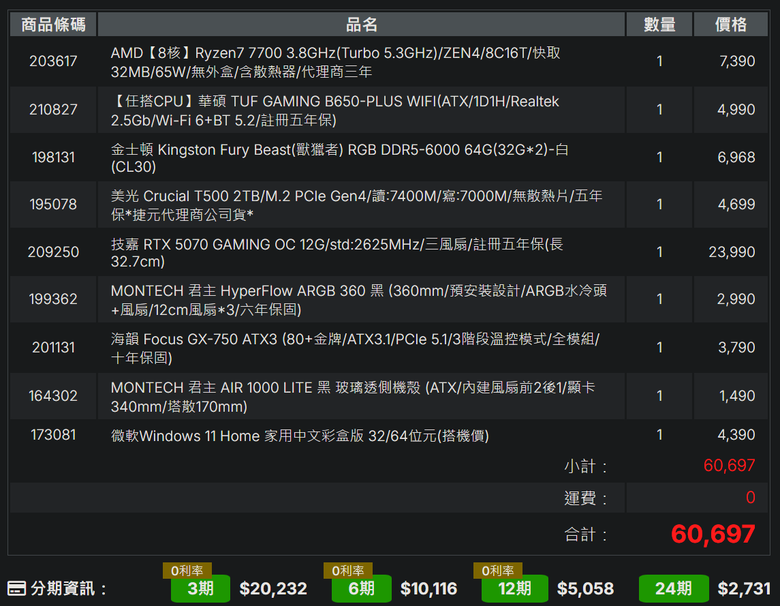Click the quantity 1 in the Ryzen7 7700 row
The width and height of the screenshot is (780, 606).
[x=659, y=61]
